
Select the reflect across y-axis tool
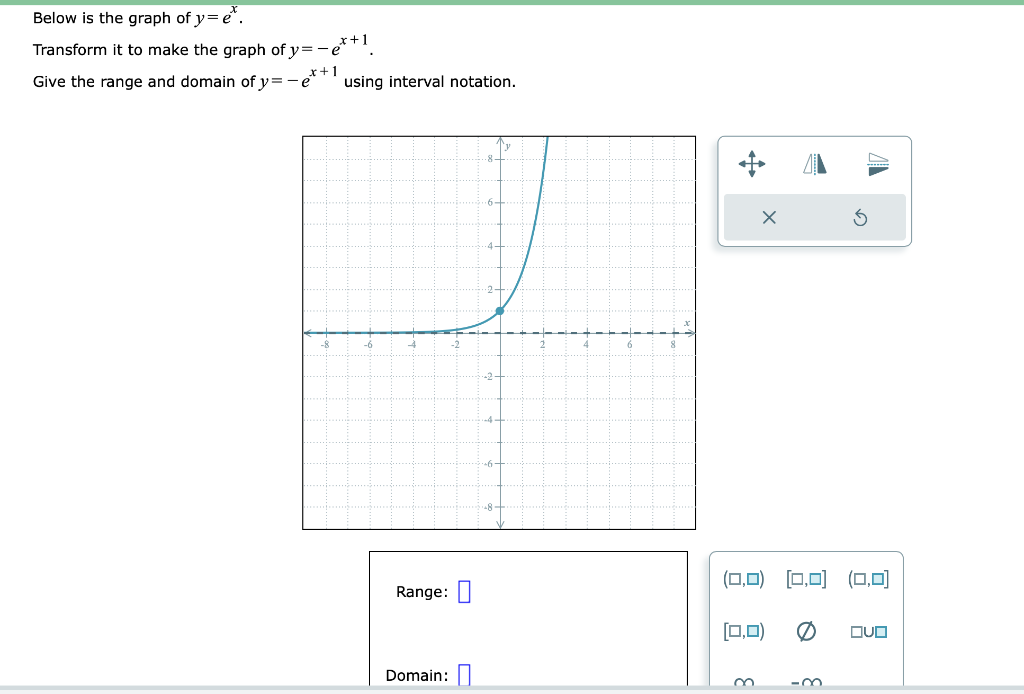[814, 164]
